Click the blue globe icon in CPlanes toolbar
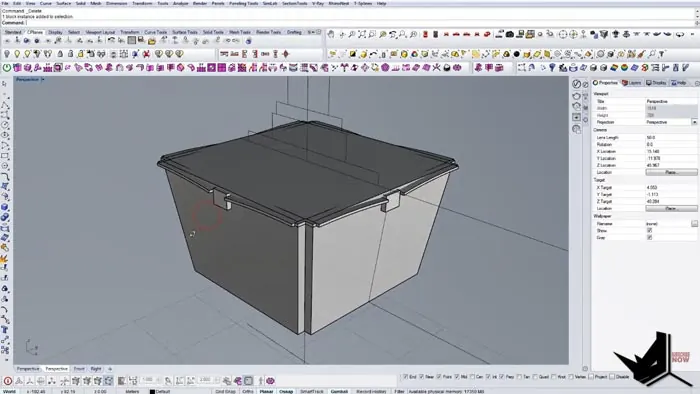Screen dimensions: 700x394 pos(249,41)
